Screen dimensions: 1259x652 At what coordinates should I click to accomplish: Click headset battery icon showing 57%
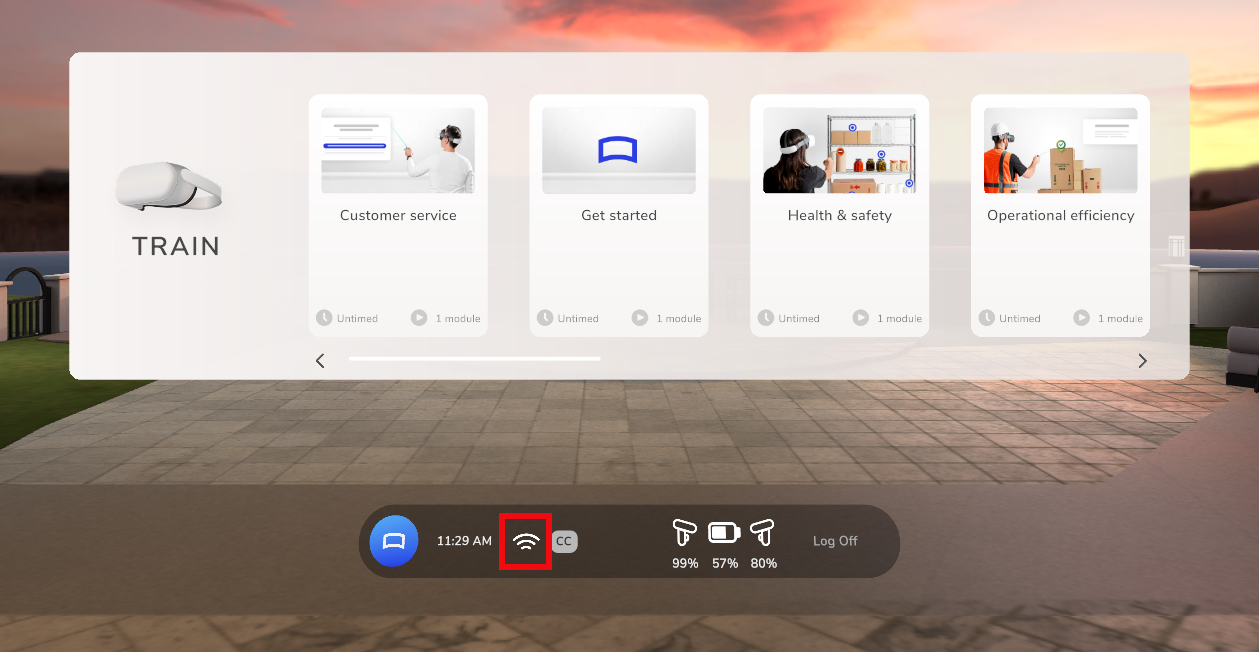pyautogui.click(x=724, y=532)
